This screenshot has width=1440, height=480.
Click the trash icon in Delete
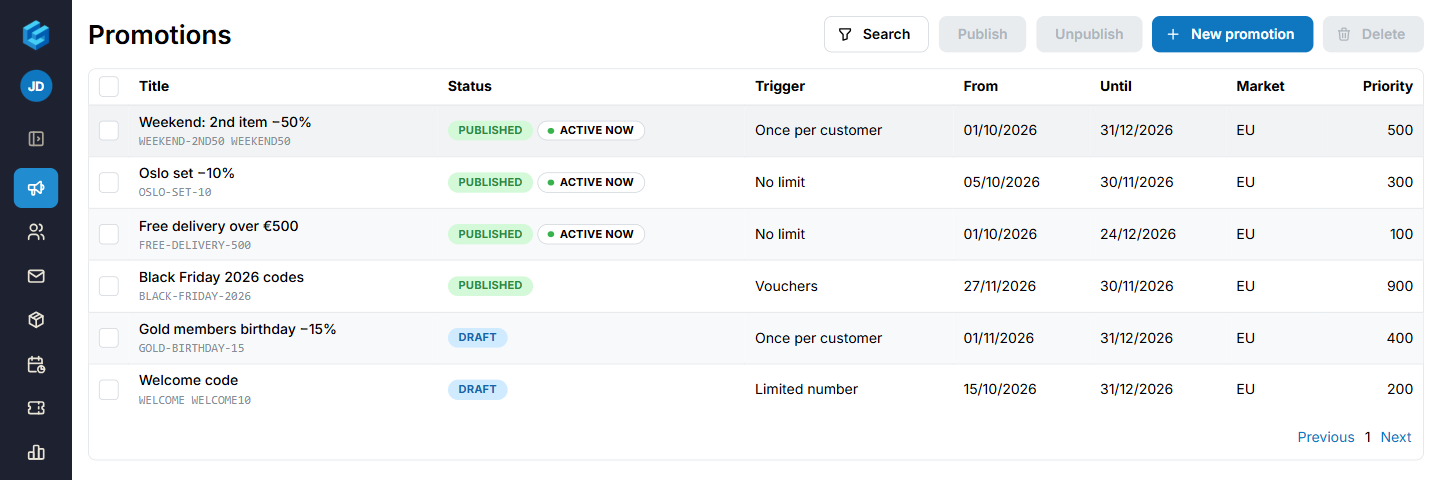(x=1344, y=34)
